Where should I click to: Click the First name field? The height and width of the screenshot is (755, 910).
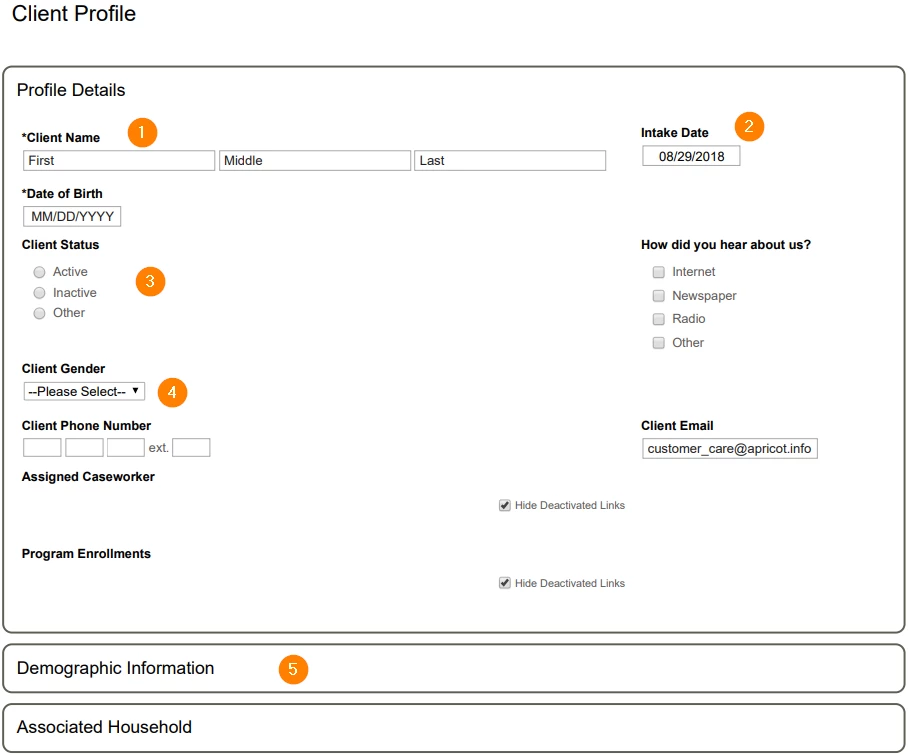(119, 161)
